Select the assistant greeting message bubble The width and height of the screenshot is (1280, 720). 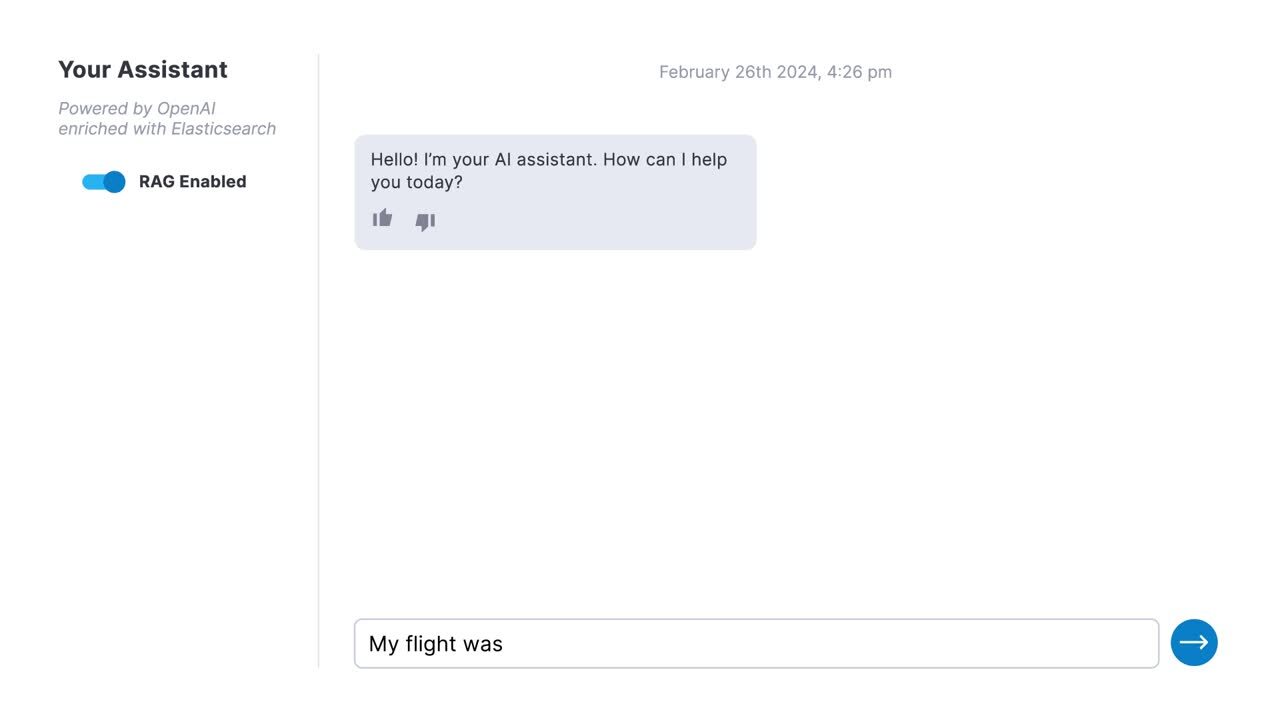coord(555,192)
